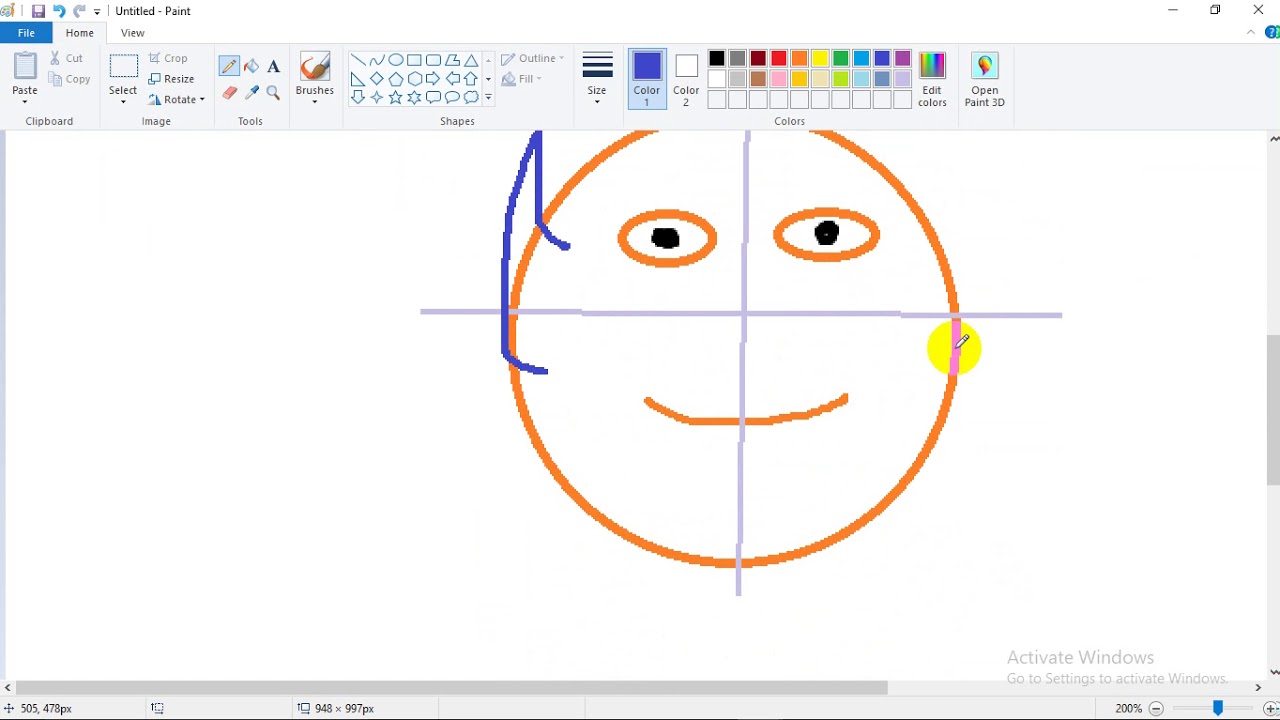Choose the Pentagon shape
The height and width of the screenshot is (720, 1280).
tap(396, 79)
